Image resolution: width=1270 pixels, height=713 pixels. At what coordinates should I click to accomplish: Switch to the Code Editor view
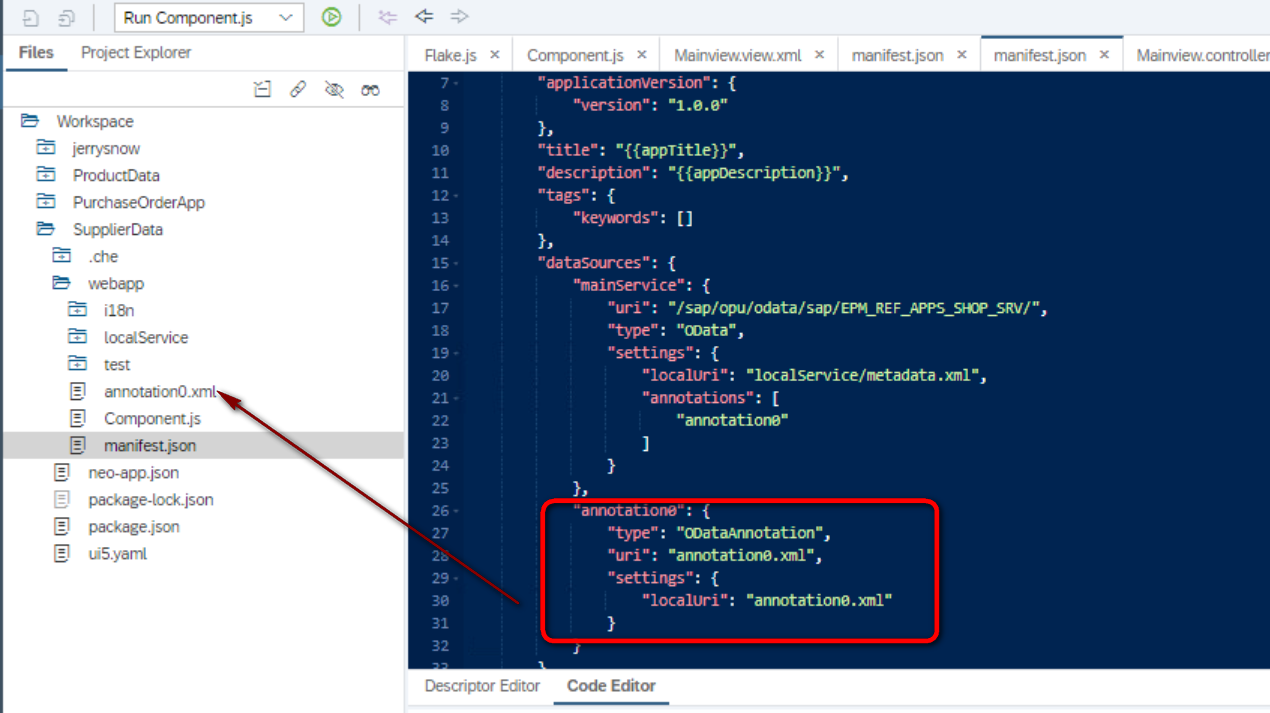611,686
